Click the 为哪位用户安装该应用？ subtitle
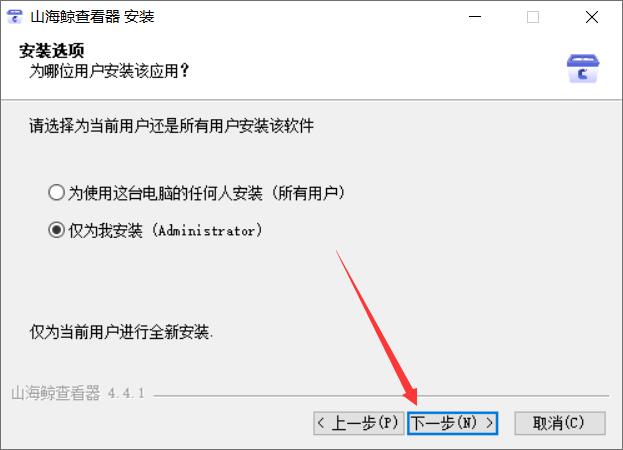The width and height of the screenshot is (623, 450). 109,71
